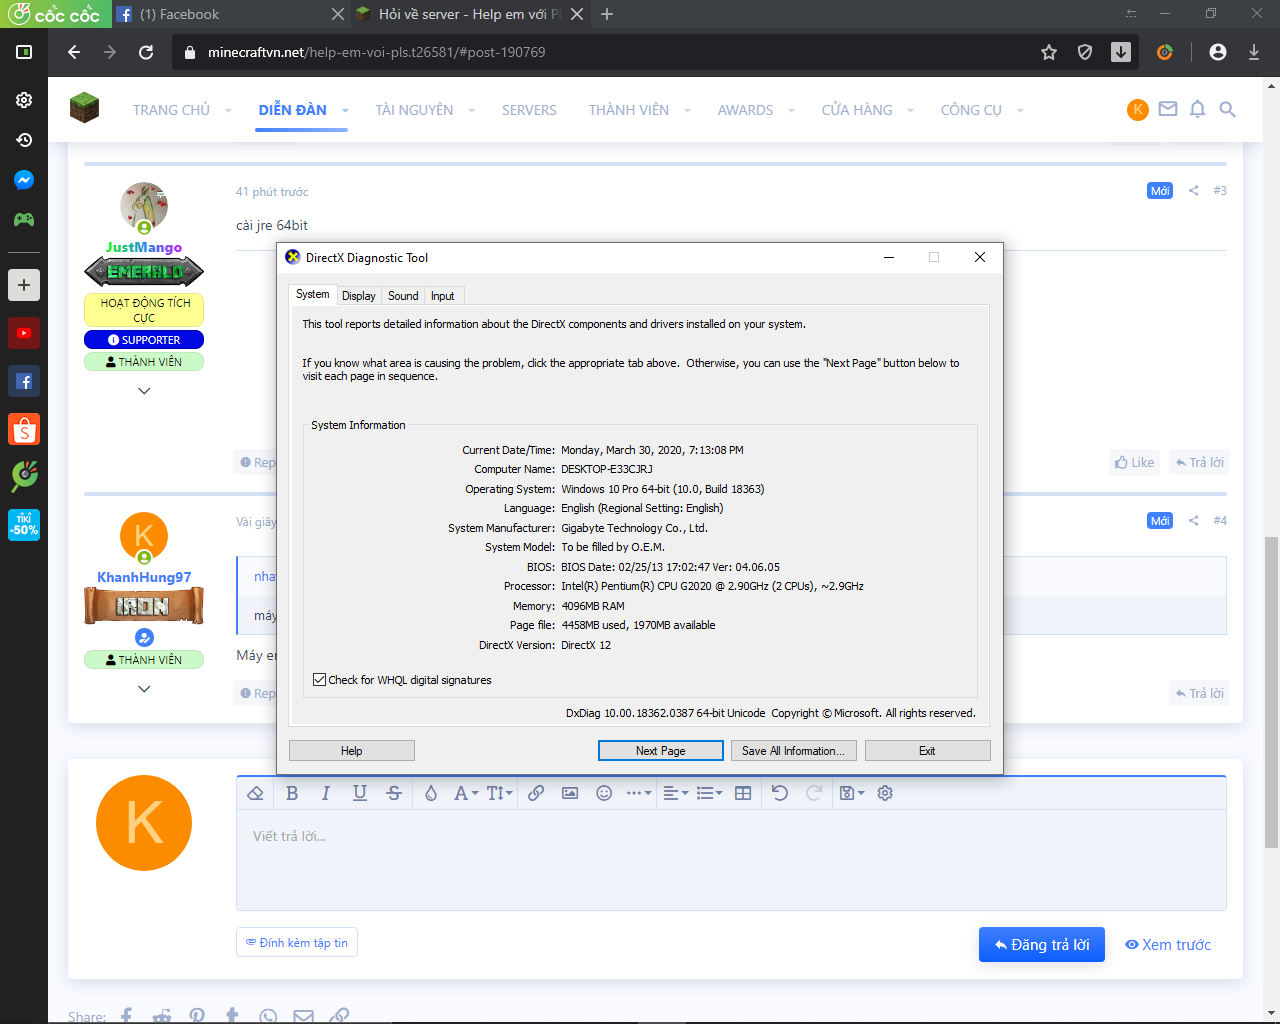
Task: Open Facebook from the browser sidebar
Action: coord(24,381)
